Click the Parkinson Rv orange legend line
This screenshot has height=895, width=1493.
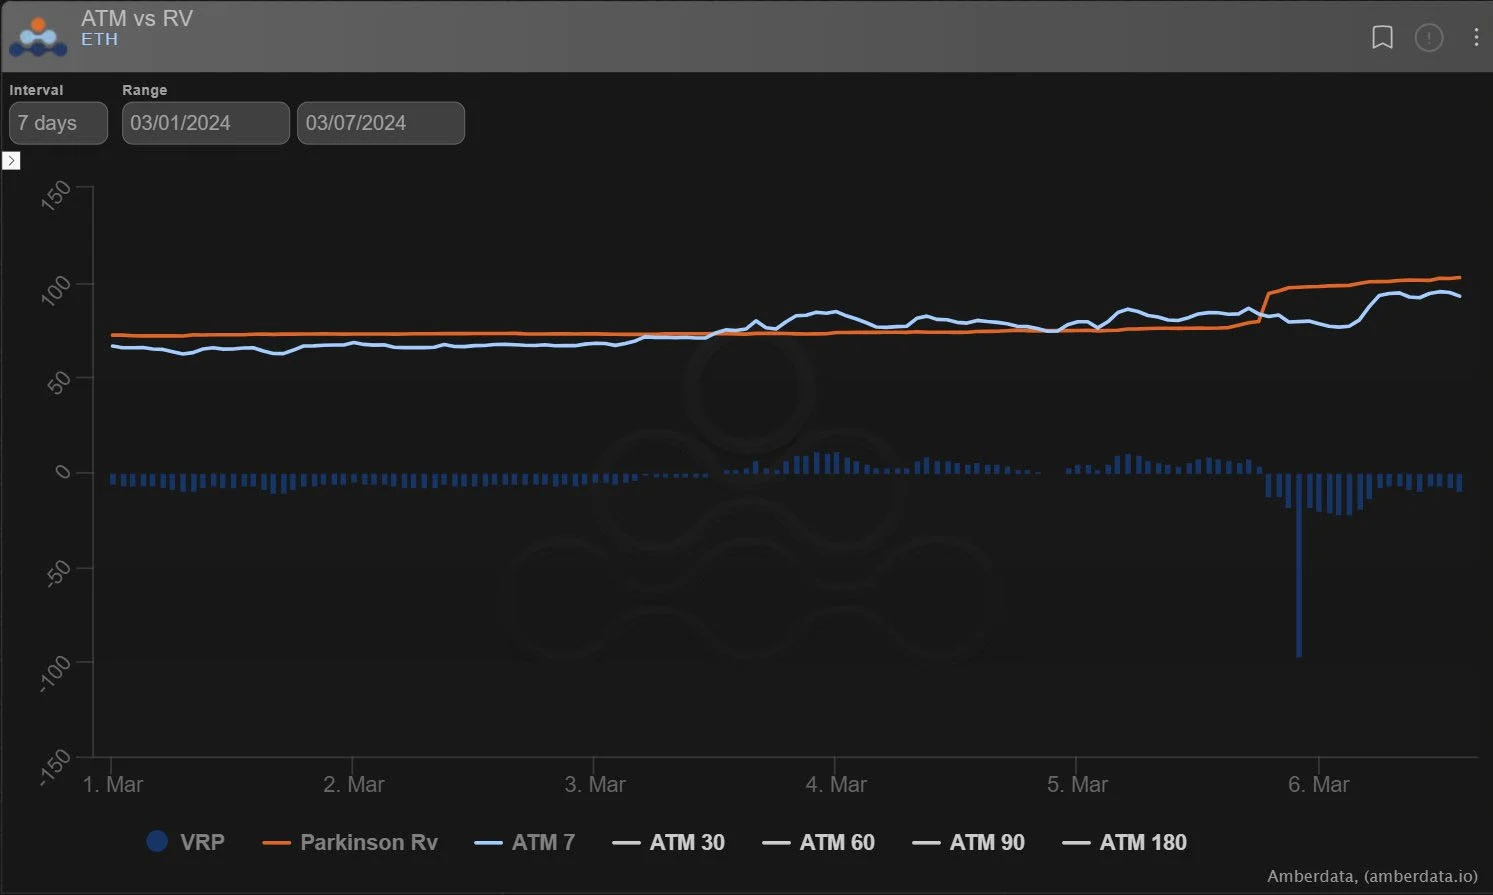coord(276,843)
